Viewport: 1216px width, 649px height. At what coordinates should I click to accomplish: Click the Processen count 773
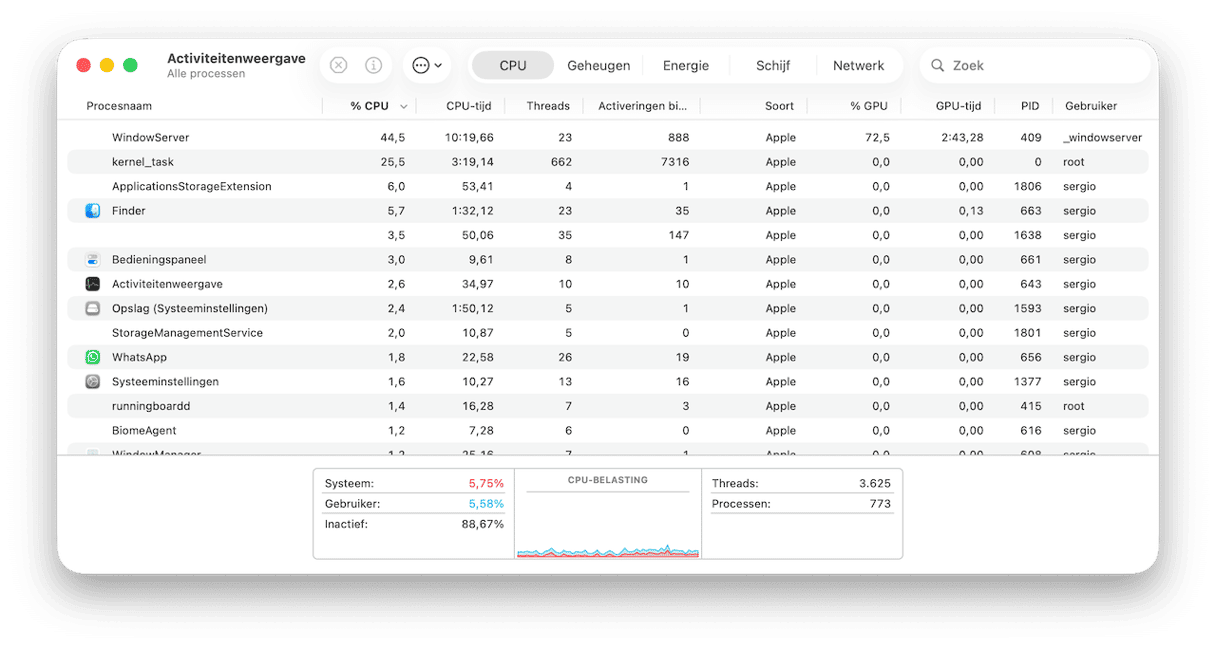880,504
